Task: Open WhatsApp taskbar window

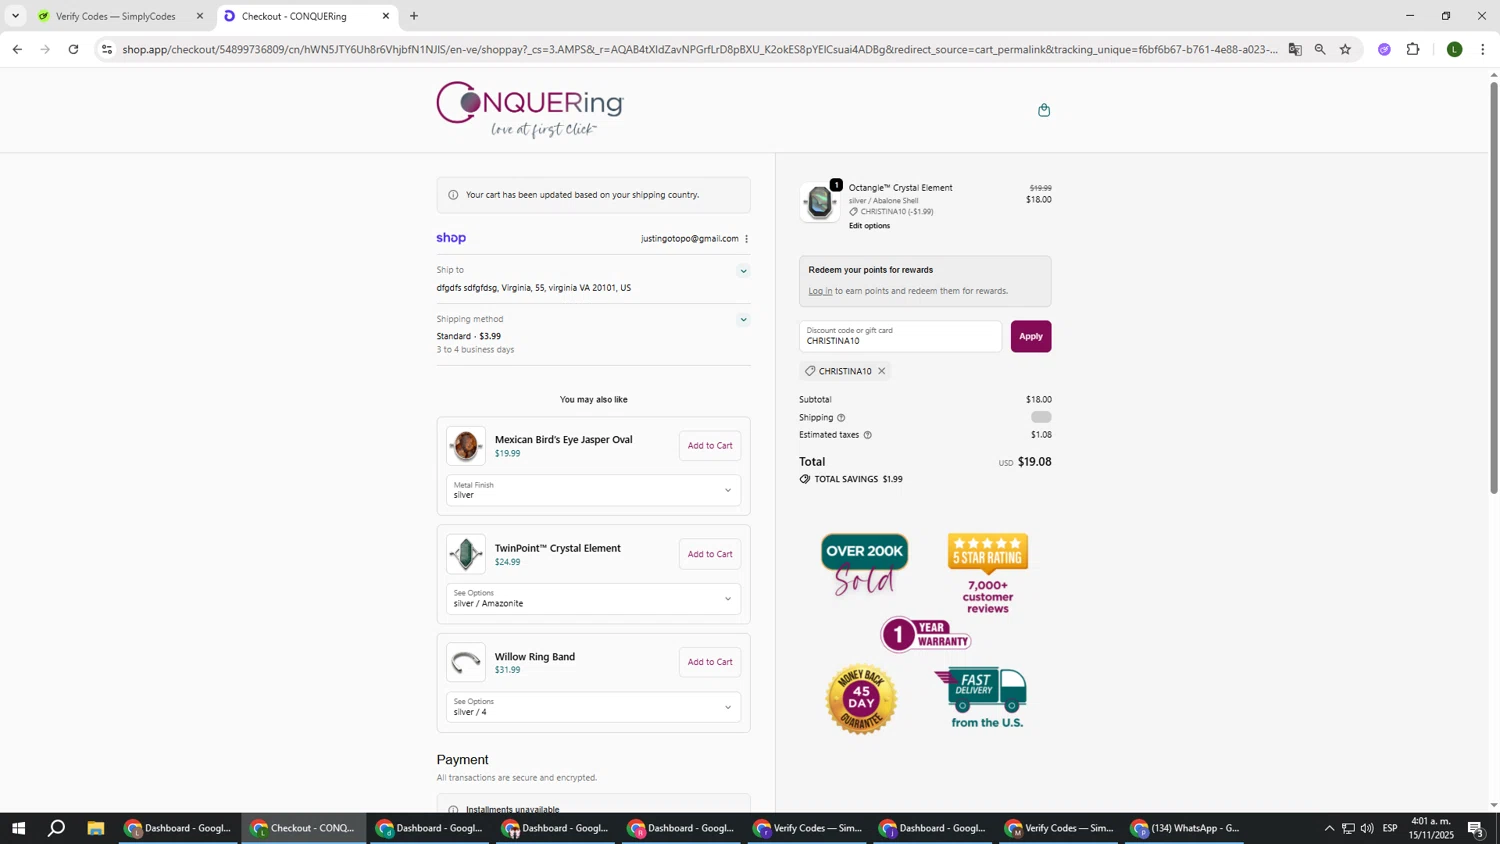Action: [1186, 828]
